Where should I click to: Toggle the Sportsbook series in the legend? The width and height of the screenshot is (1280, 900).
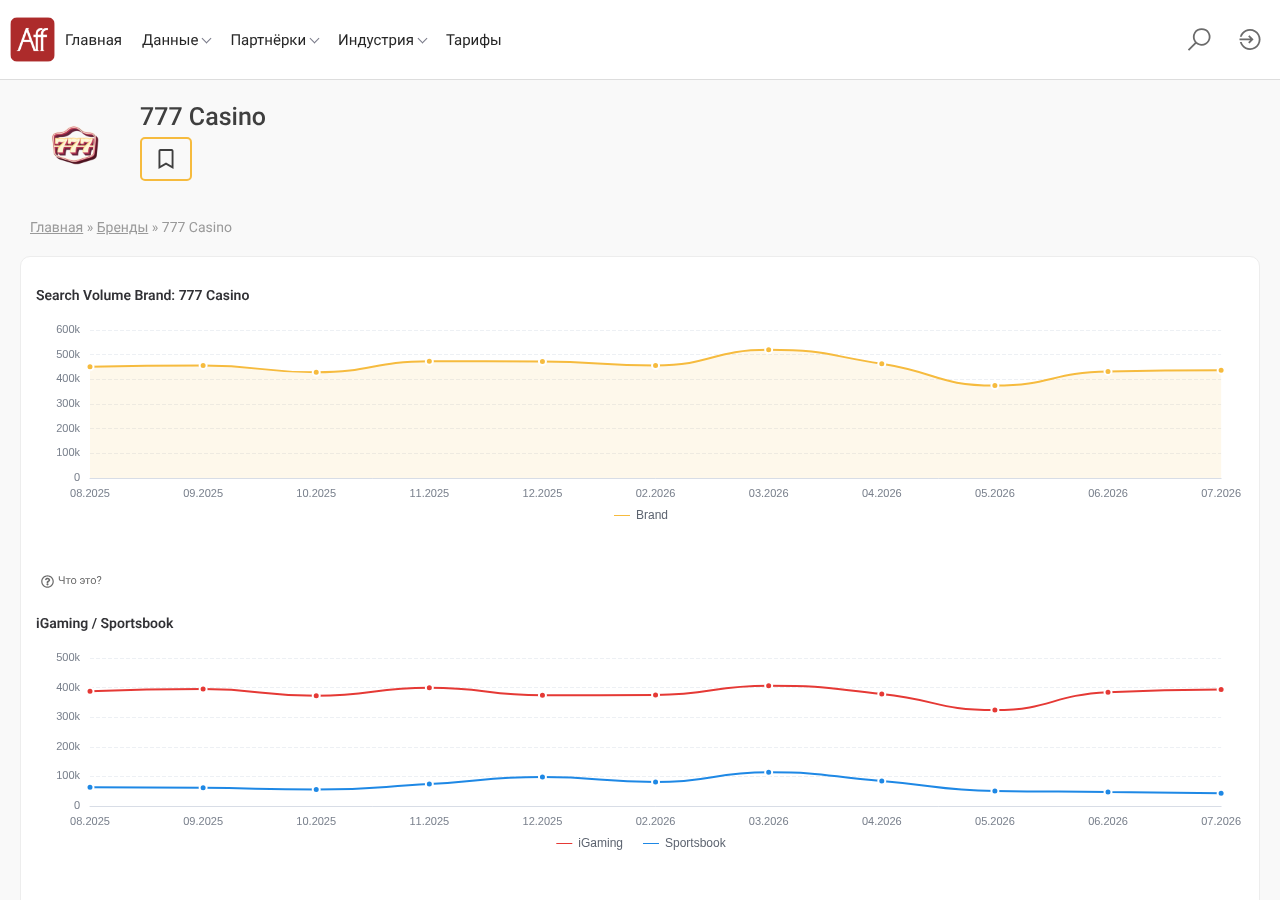pos(684,843)
